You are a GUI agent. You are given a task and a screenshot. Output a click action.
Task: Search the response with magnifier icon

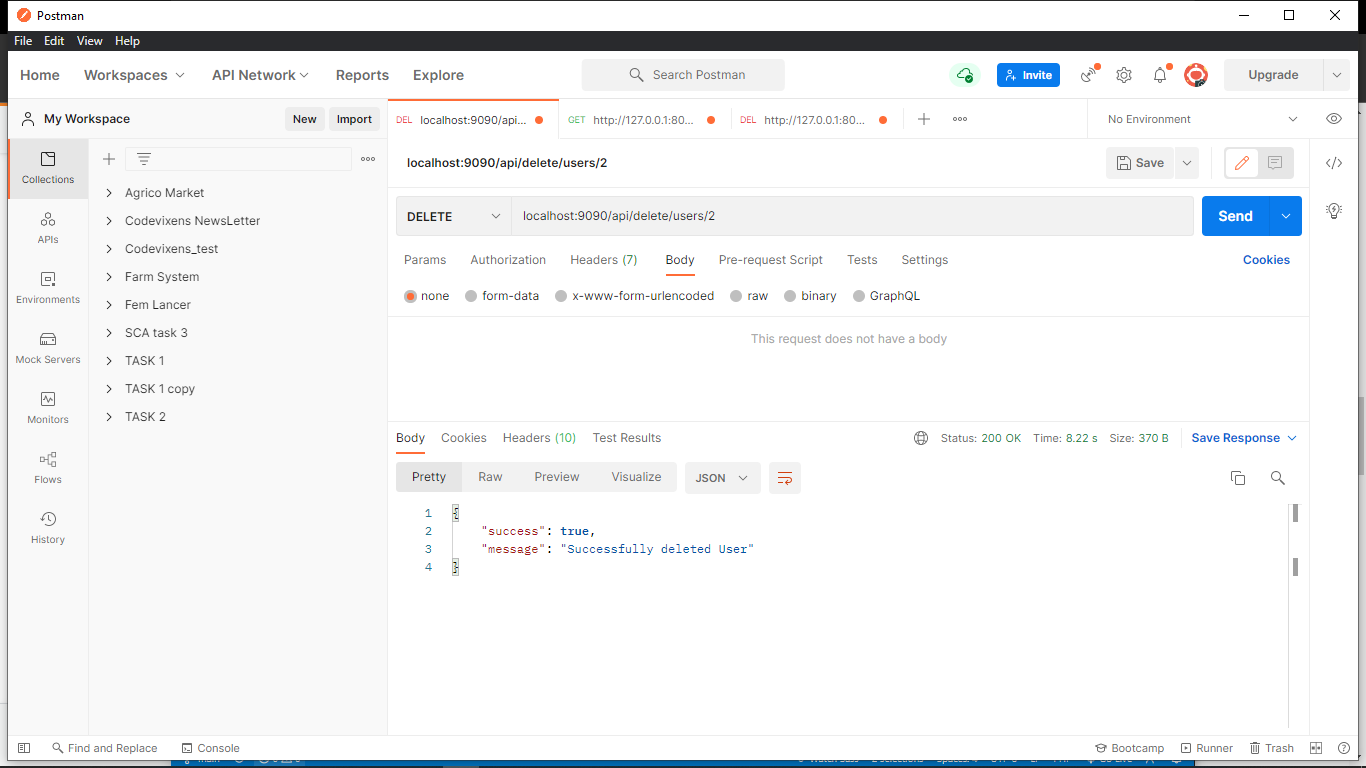[x=1277, y=478]
